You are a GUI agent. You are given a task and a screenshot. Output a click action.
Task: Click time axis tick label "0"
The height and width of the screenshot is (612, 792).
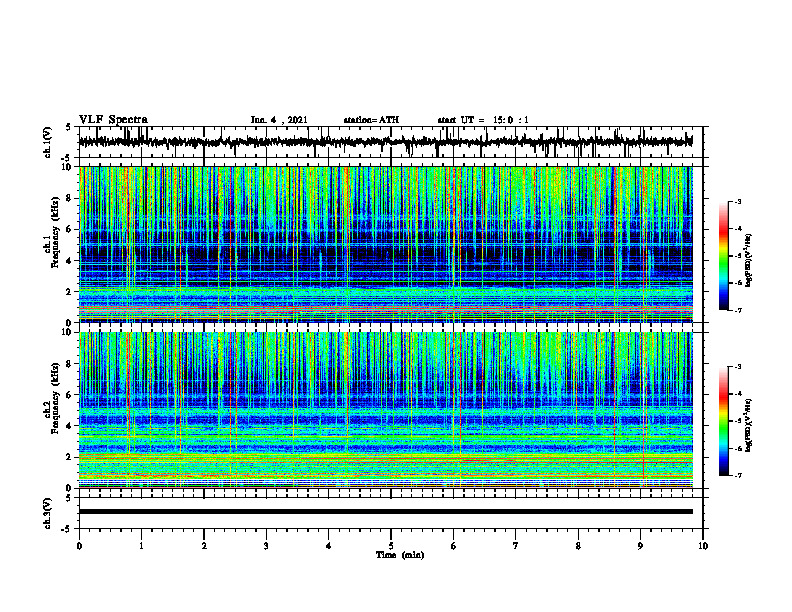(x=79, y=546)
